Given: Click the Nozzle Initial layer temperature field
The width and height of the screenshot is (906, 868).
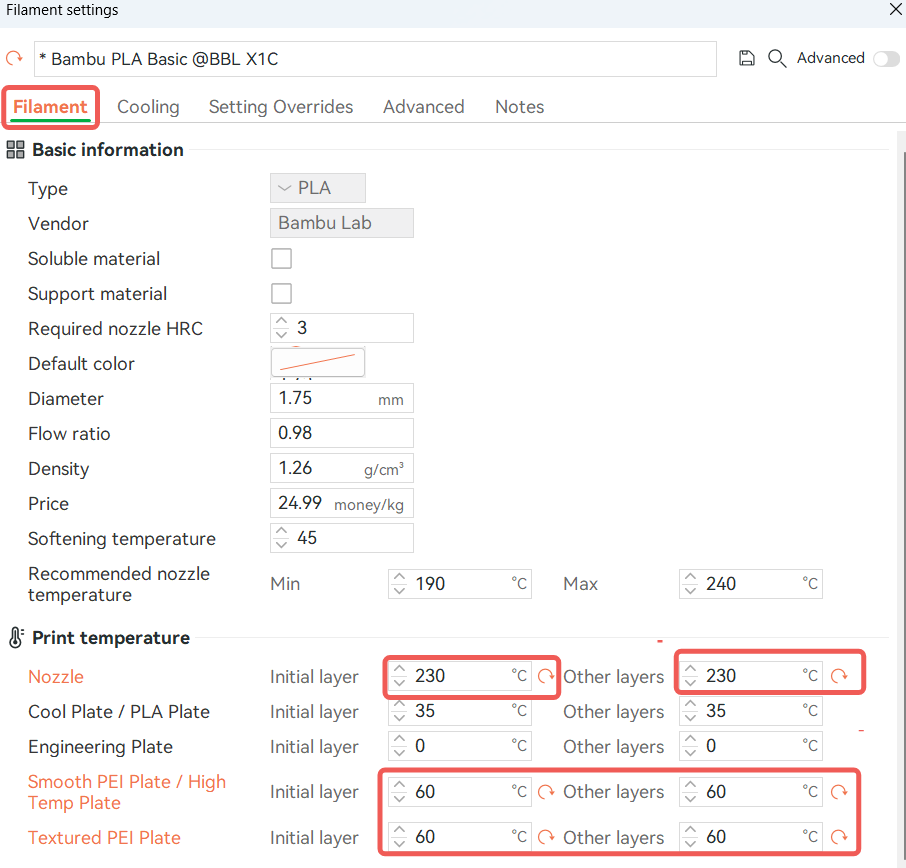Looking at the screenshot, I should [460, 676].
